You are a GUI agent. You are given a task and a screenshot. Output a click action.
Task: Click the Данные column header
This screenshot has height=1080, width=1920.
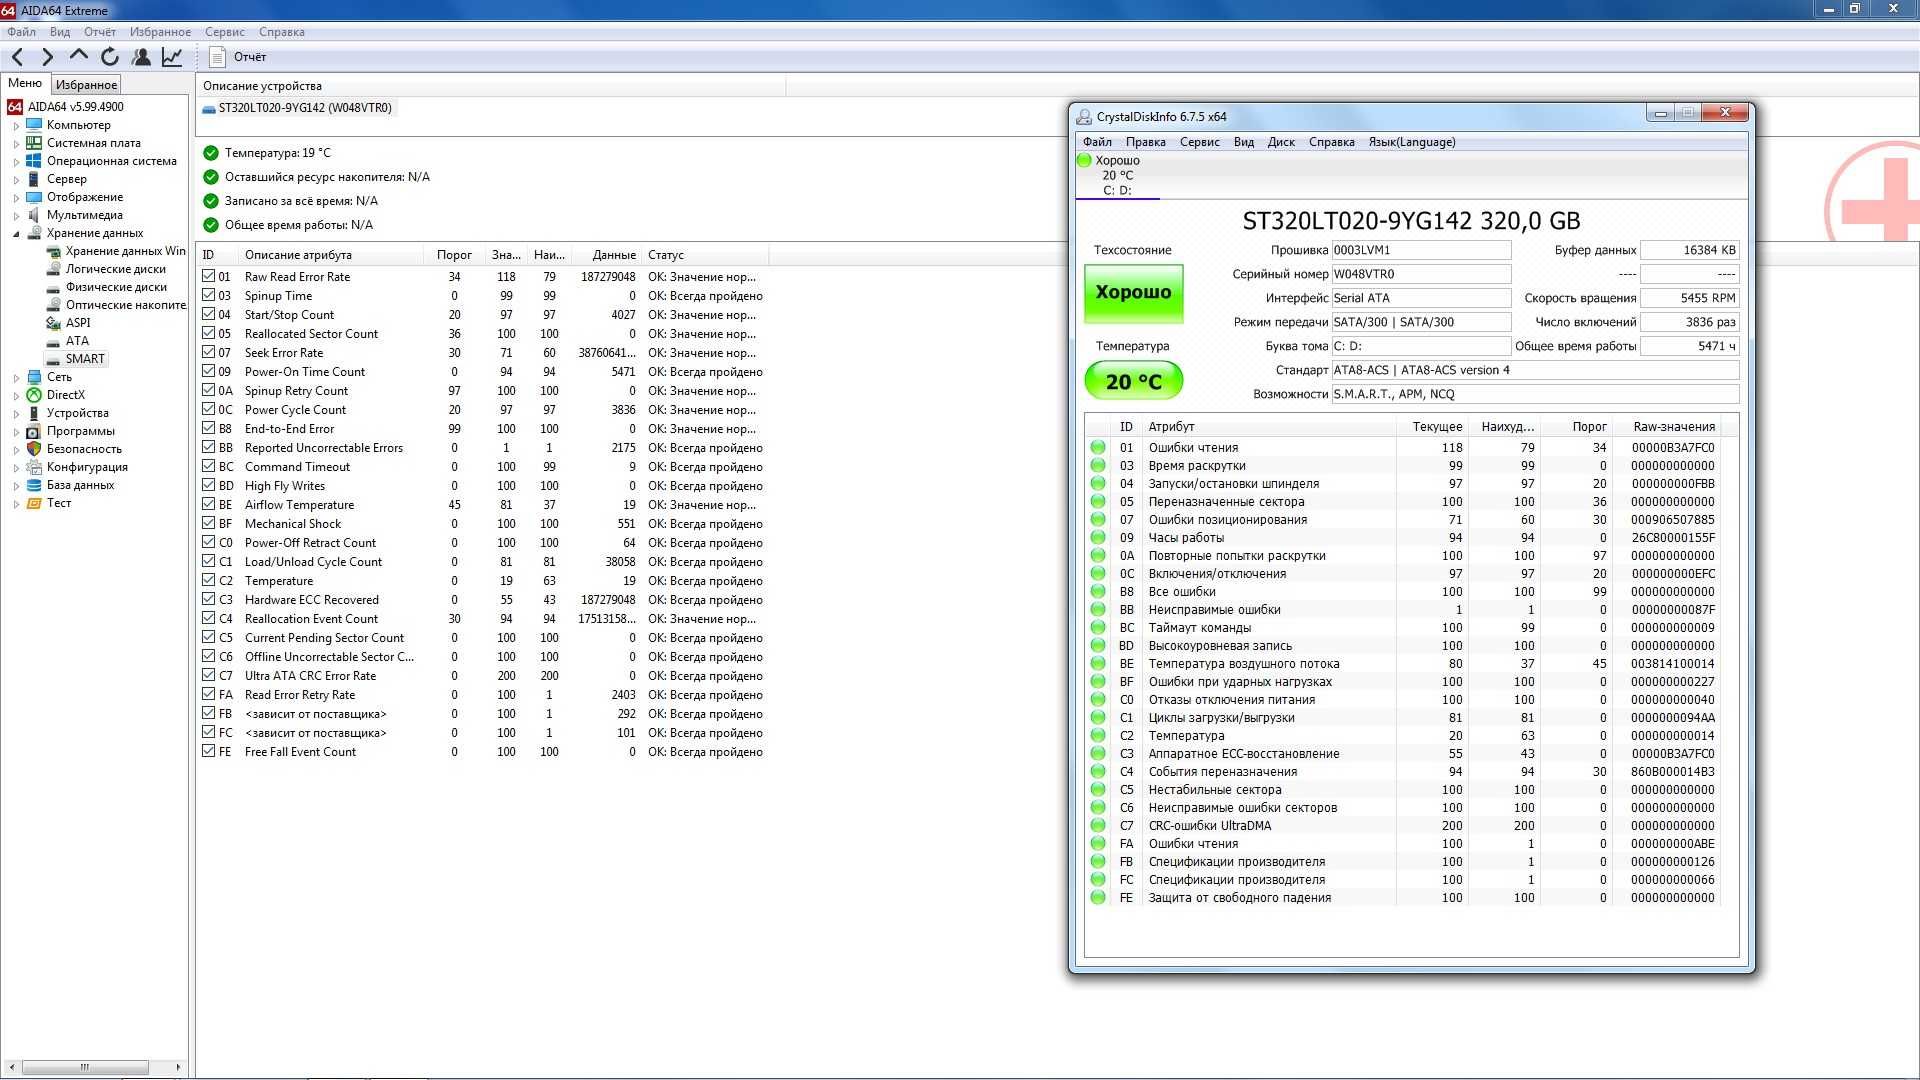point(605,255)
